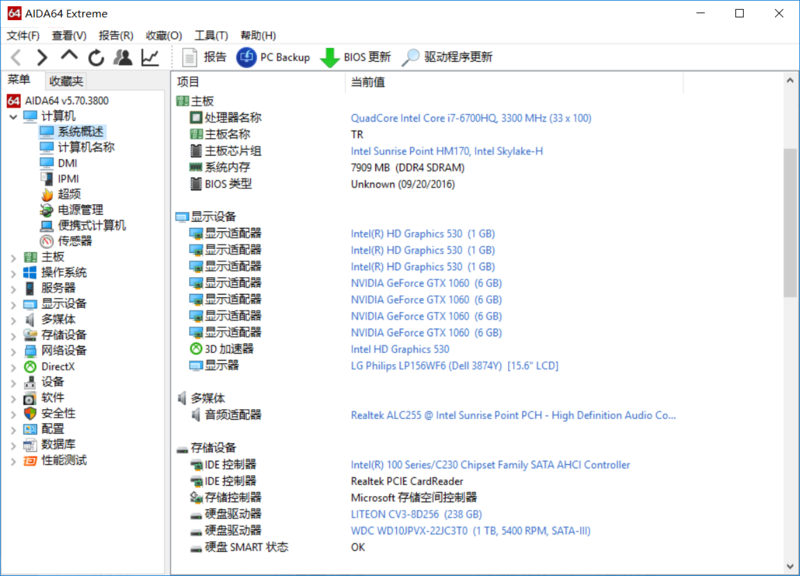The image size is (800, 576).
Task: Expand the 存储设备 tree node
Action: coord(13,336)
